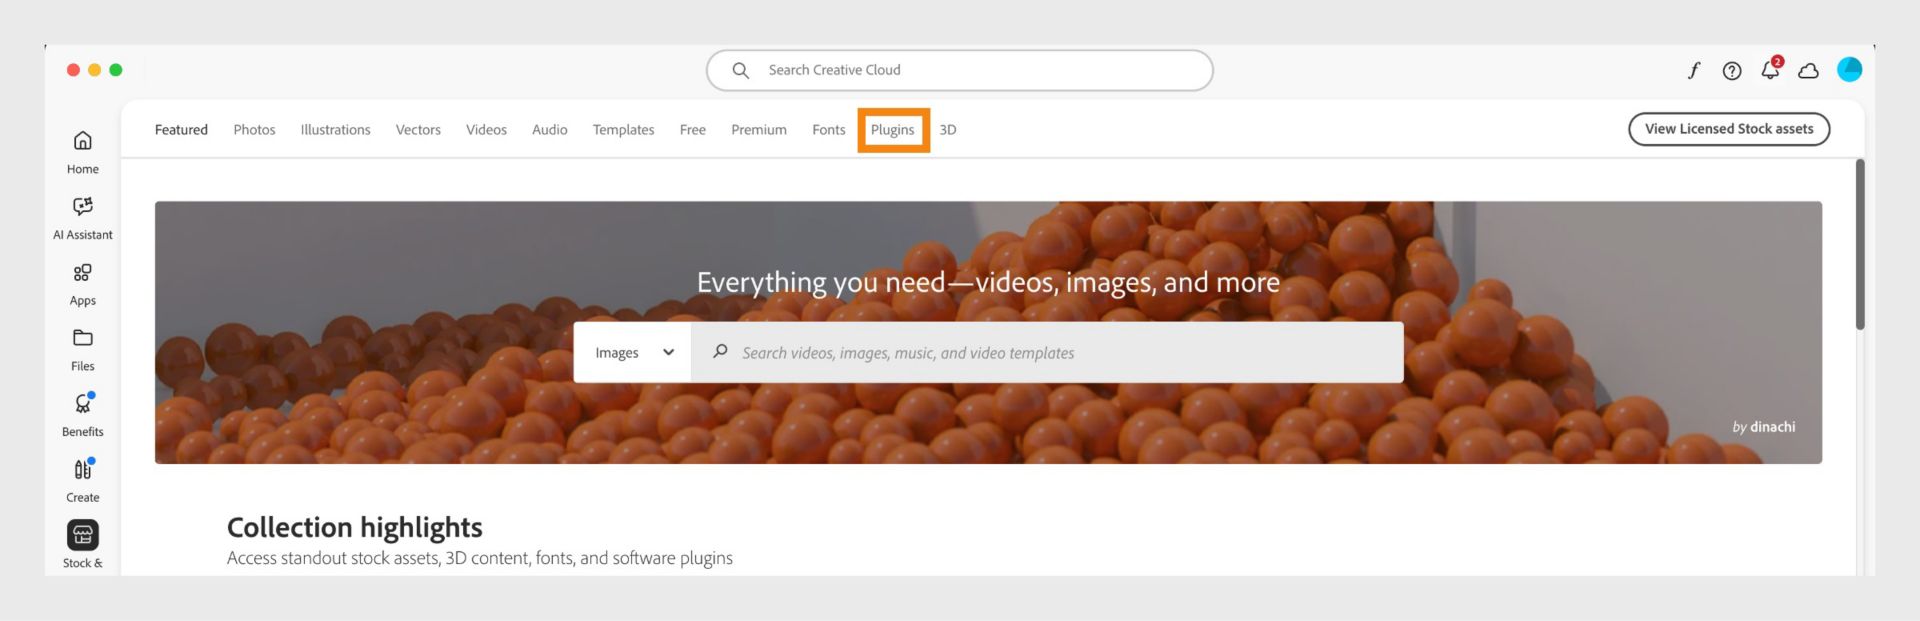The height and width of the screenshot is (621, 1920).
Task: Switch to the Audio tab
Action: pos(549,130)
